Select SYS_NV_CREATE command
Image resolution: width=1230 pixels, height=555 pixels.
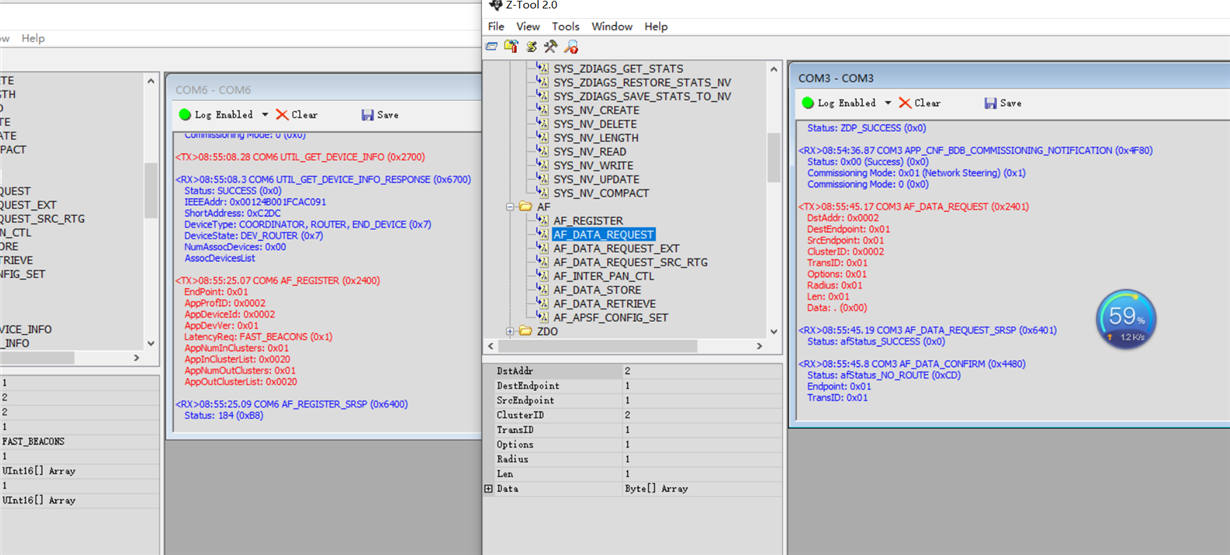tap(596, 110)
